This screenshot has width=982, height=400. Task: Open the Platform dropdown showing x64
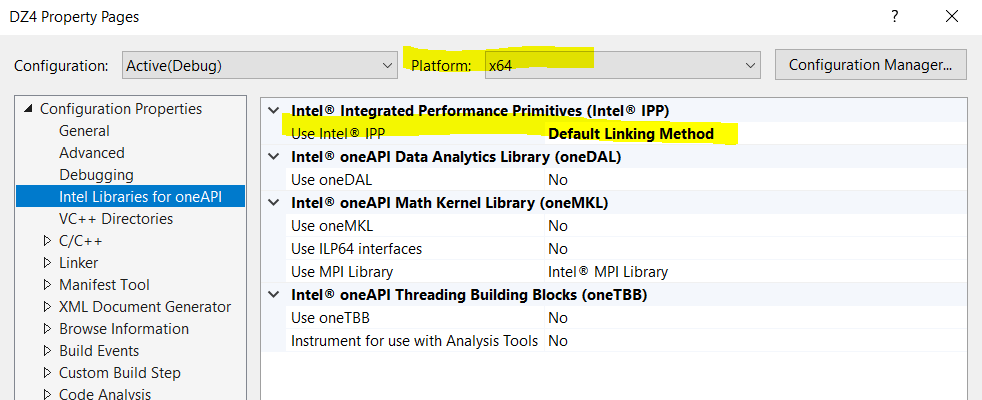pos(623,65)
